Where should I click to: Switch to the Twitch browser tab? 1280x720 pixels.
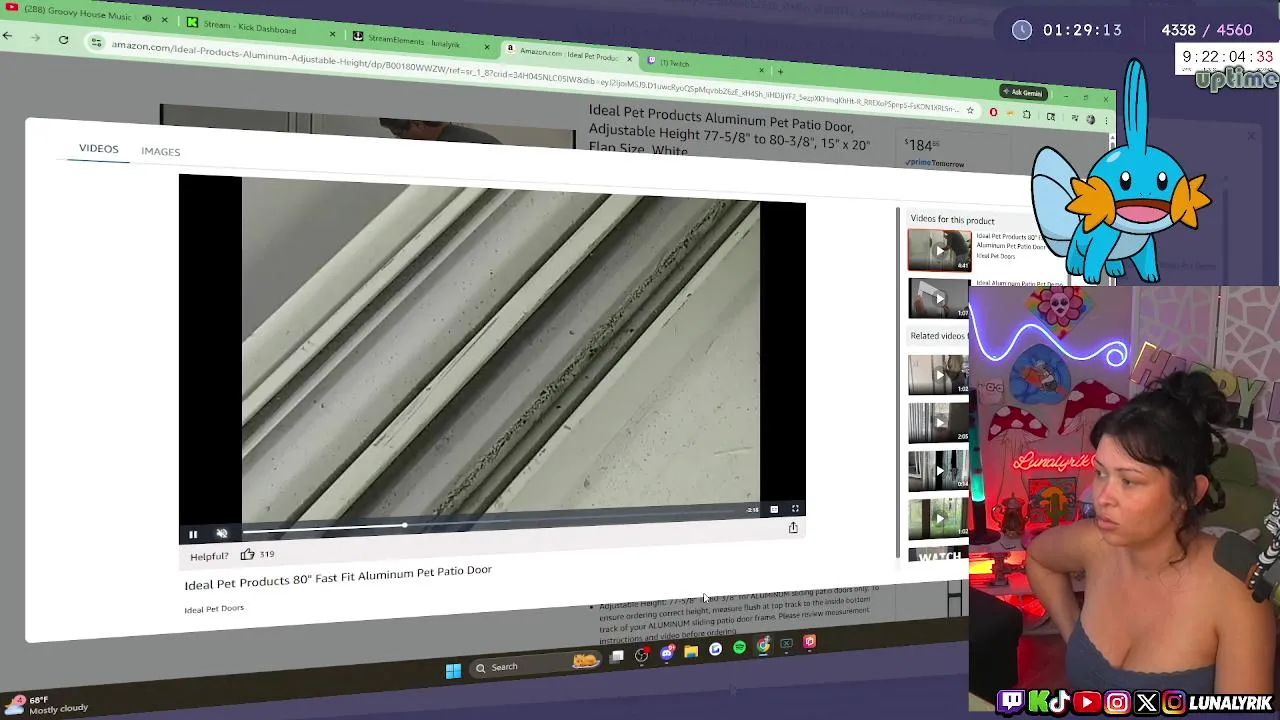coord(674,63)
